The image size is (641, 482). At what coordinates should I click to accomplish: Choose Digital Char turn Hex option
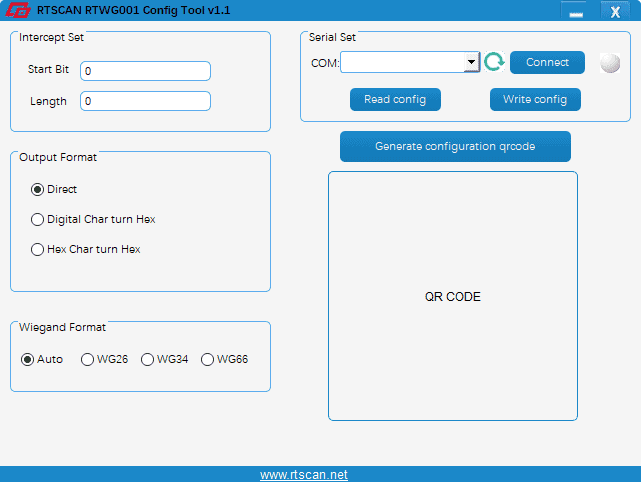[x=38, y=219]
